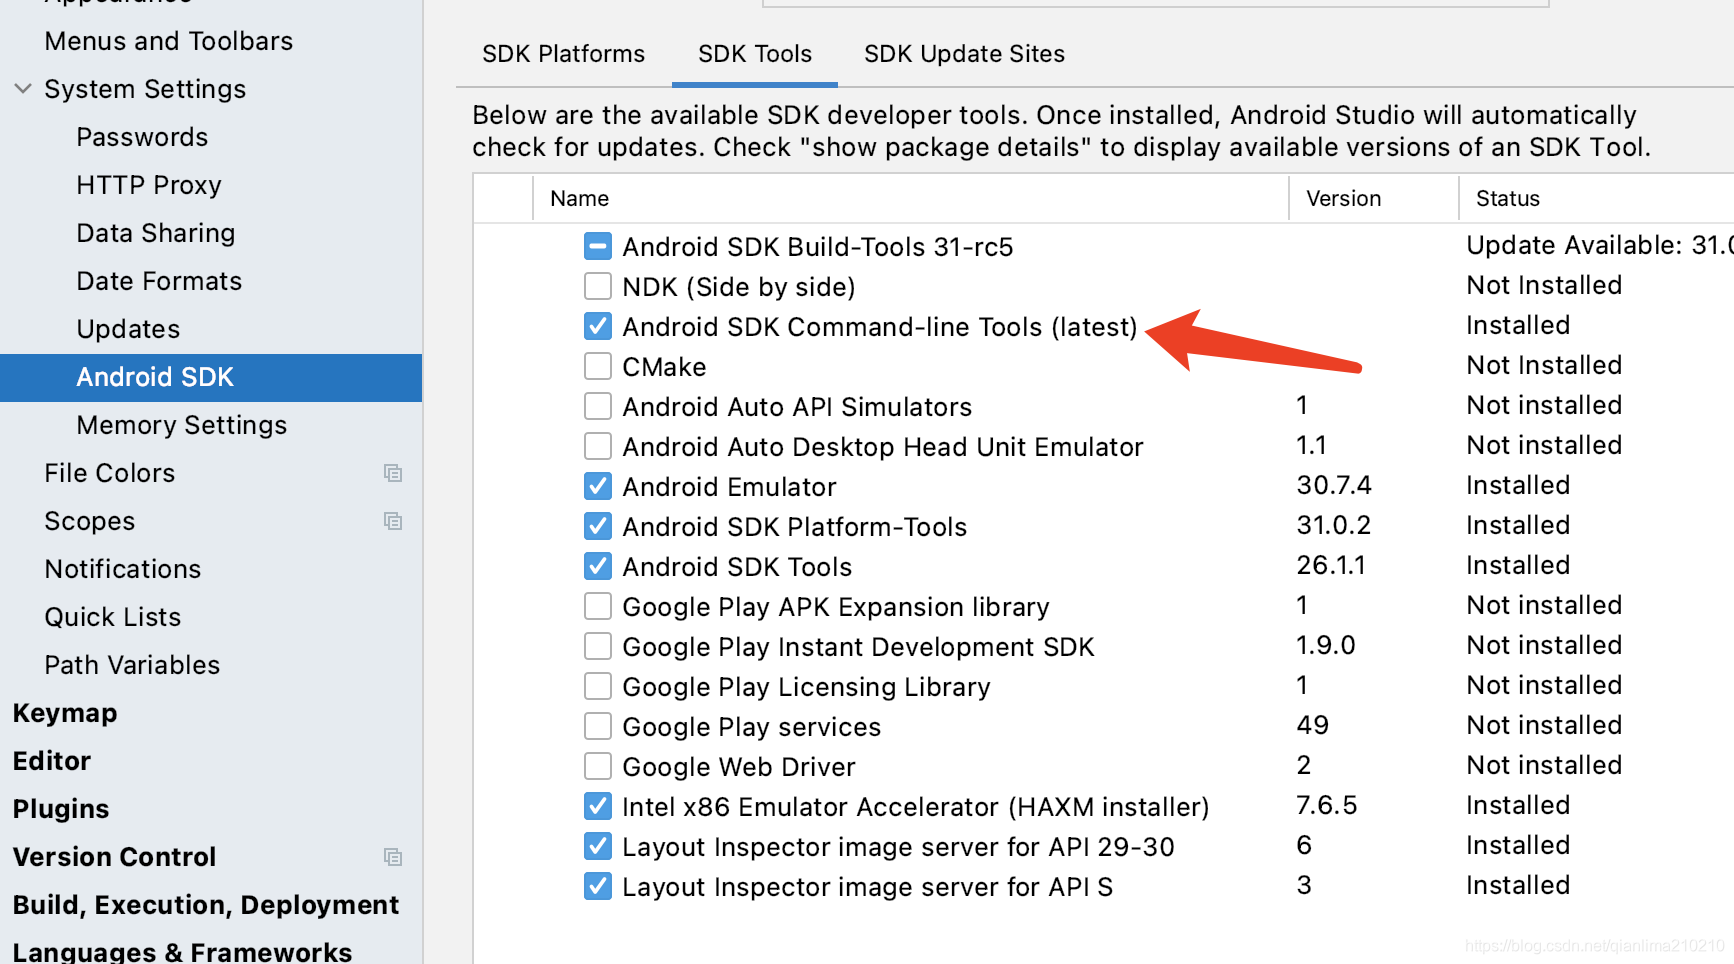The width and height of the screenshot is (1734, 964).
Task: Open Scopes settings
Action: [90, 521]
